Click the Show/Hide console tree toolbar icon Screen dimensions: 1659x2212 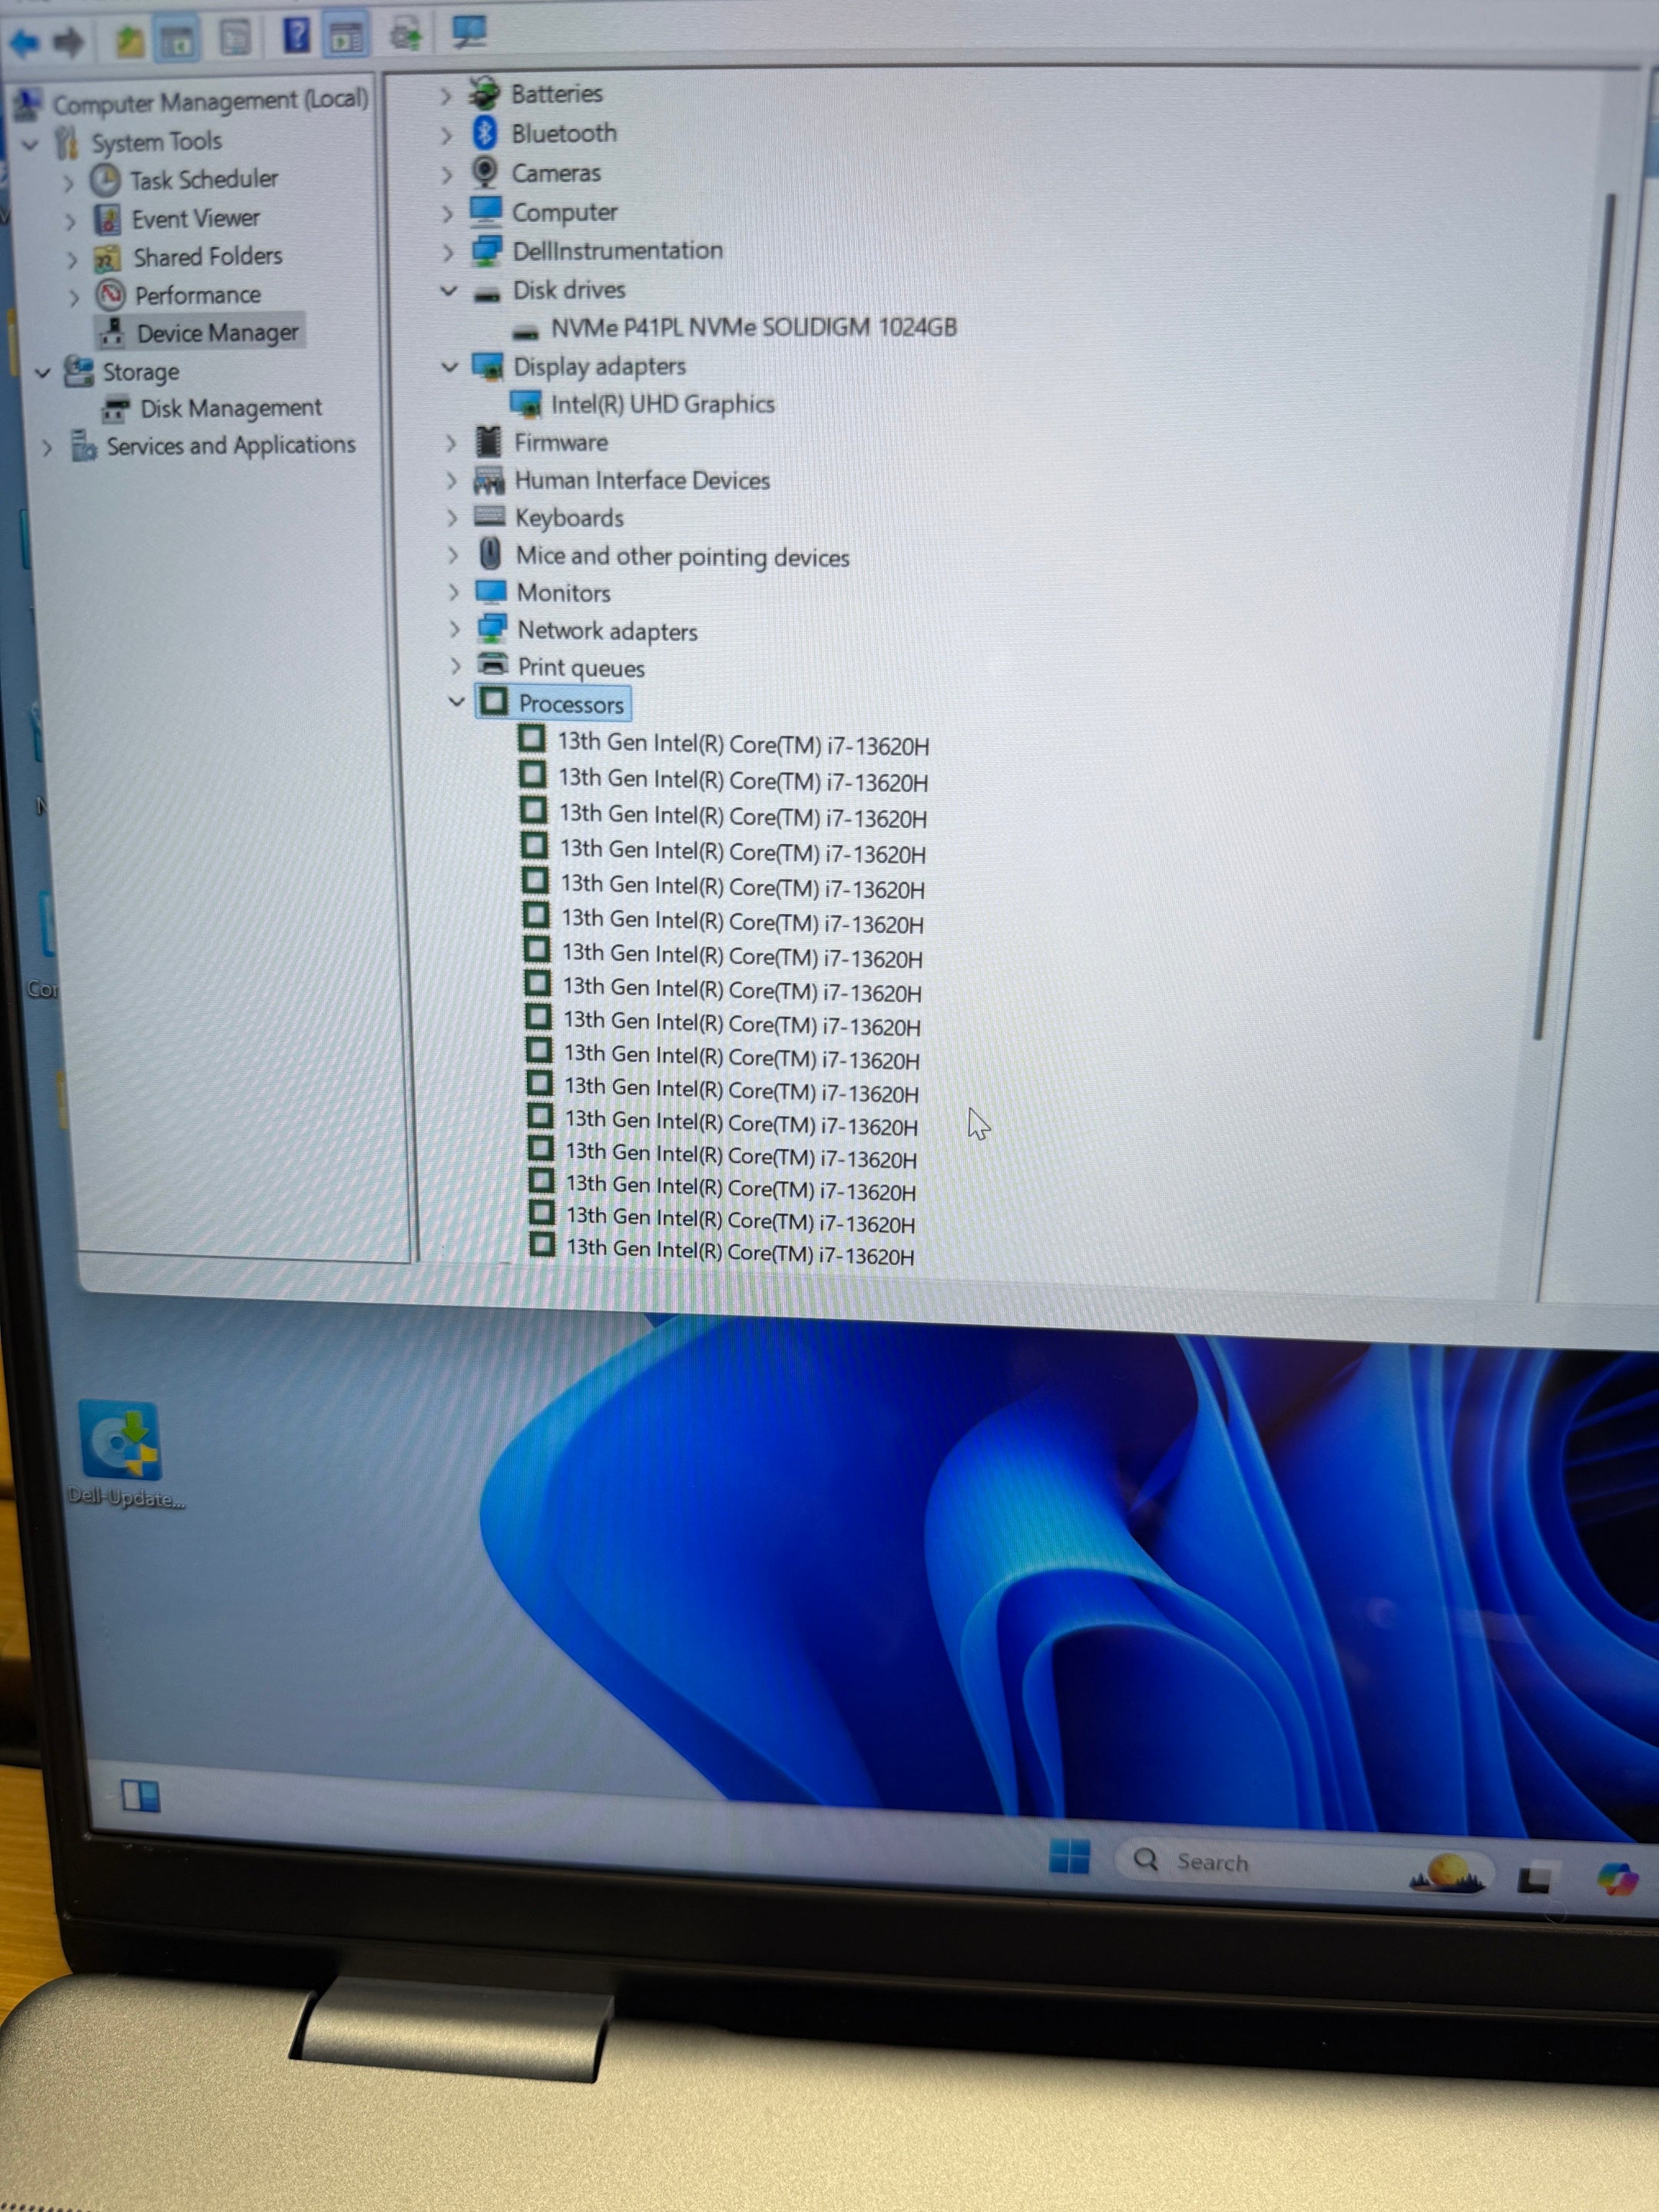[177, 41]
